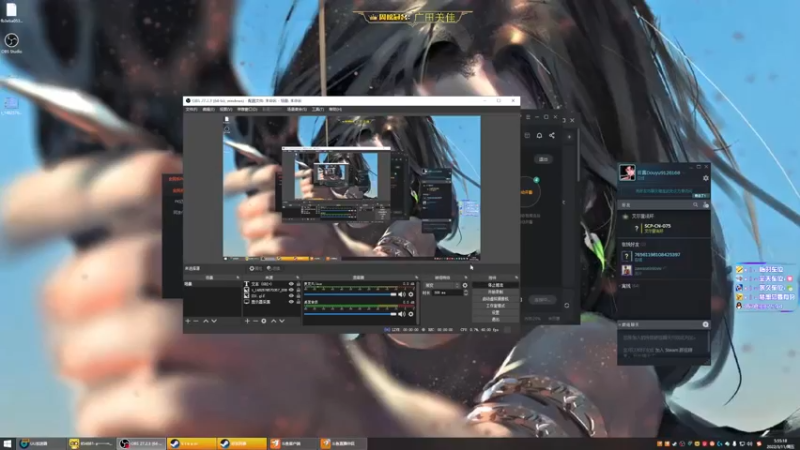Toggle visibility of the display capture source

[291, 302]
